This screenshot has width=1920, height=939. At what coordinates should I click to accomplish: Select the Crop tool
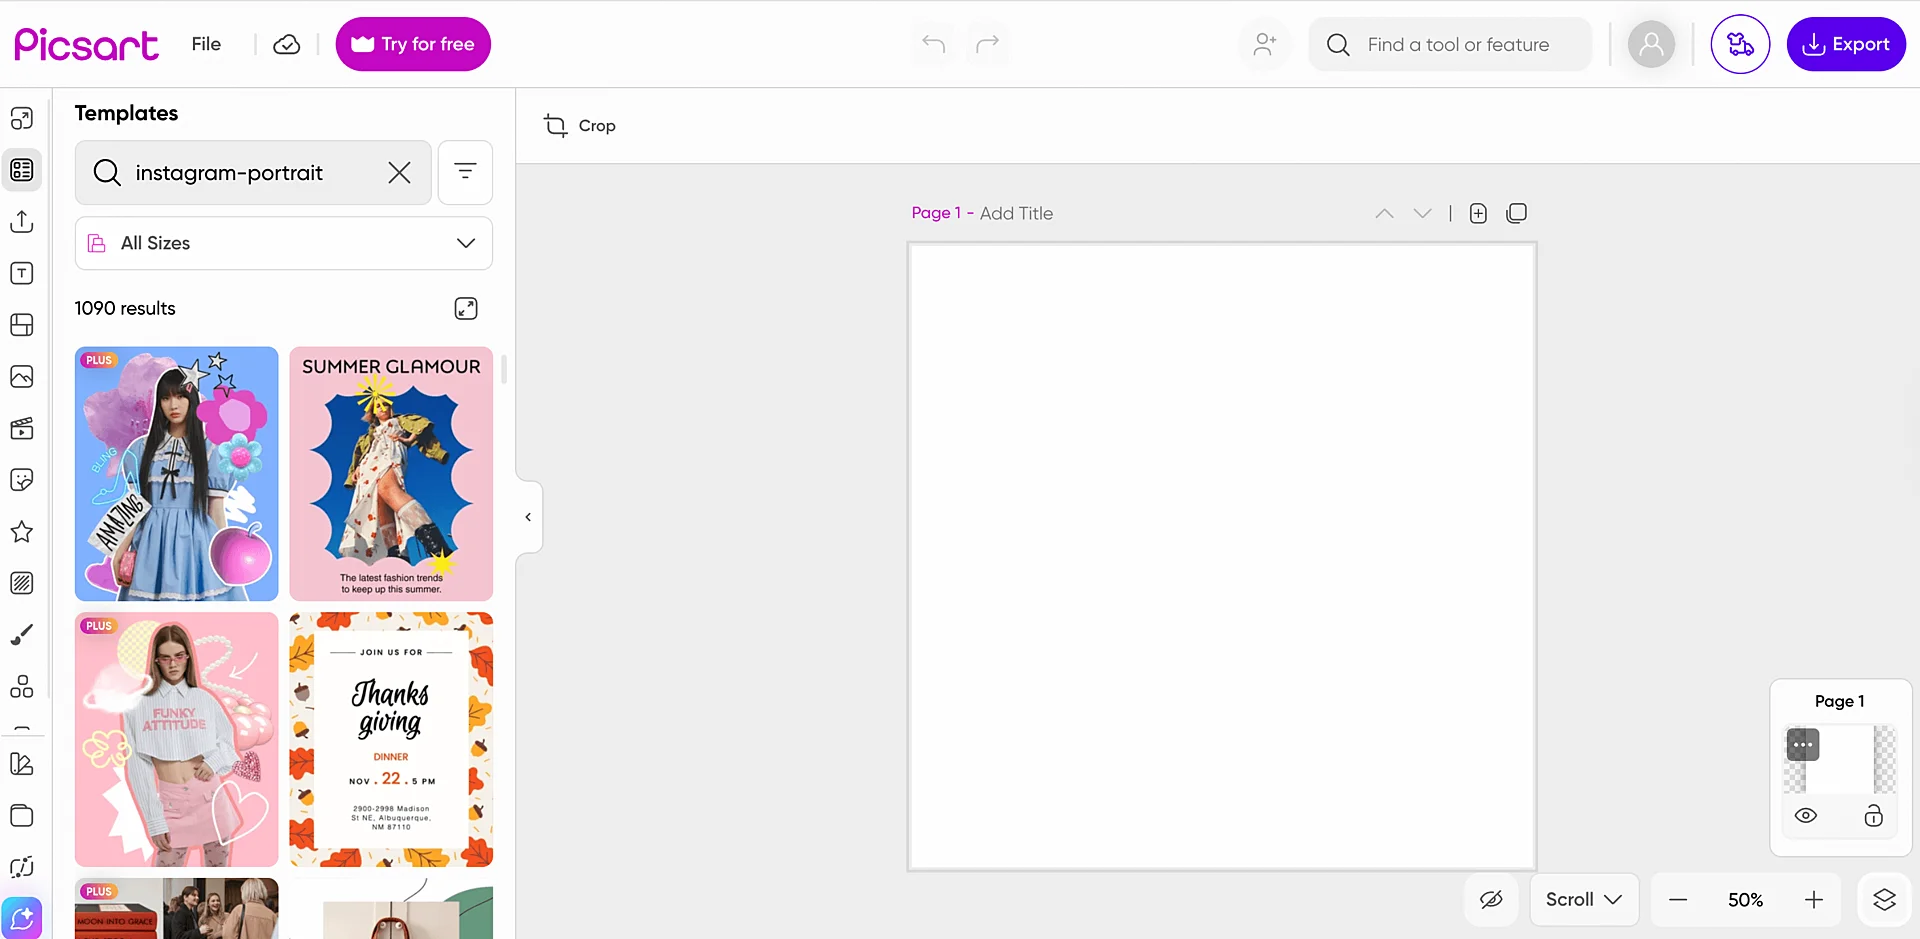click(x=580, y=126)
